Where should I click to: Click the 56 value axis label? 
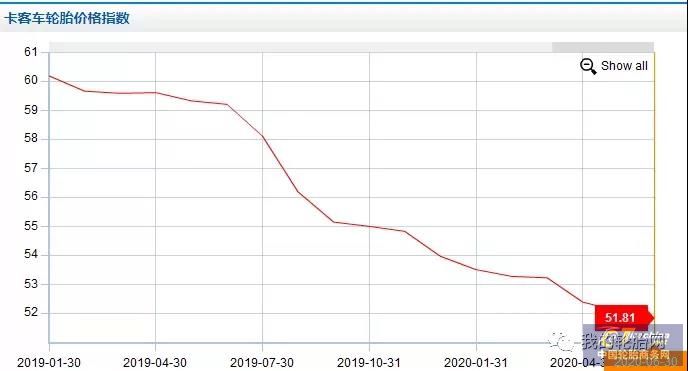[x=31, y=196]
